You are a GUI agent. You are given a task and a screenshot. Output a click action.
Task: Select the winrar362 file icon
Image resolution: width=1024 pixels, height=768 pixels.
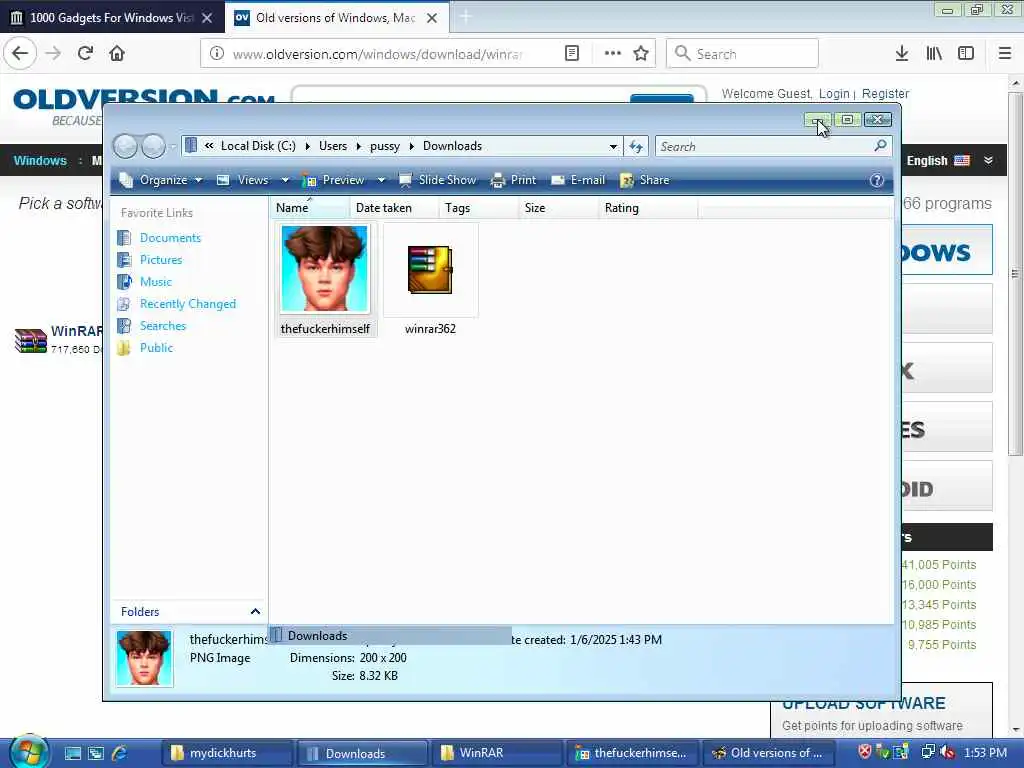[430, 269]
